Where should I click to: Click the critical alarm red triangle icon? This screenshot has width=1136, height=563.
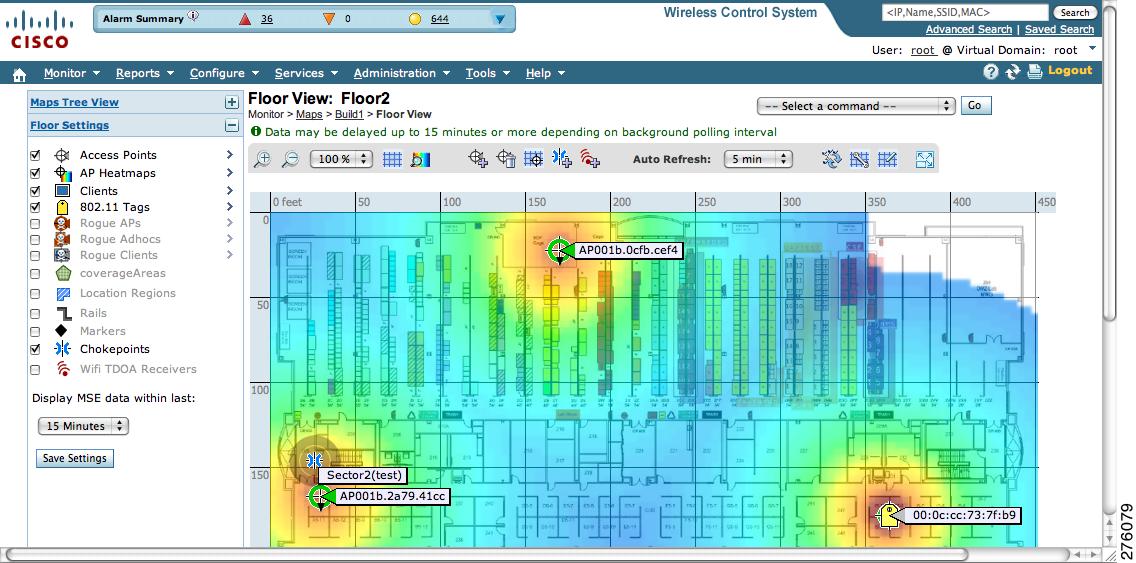pos(246,20)
